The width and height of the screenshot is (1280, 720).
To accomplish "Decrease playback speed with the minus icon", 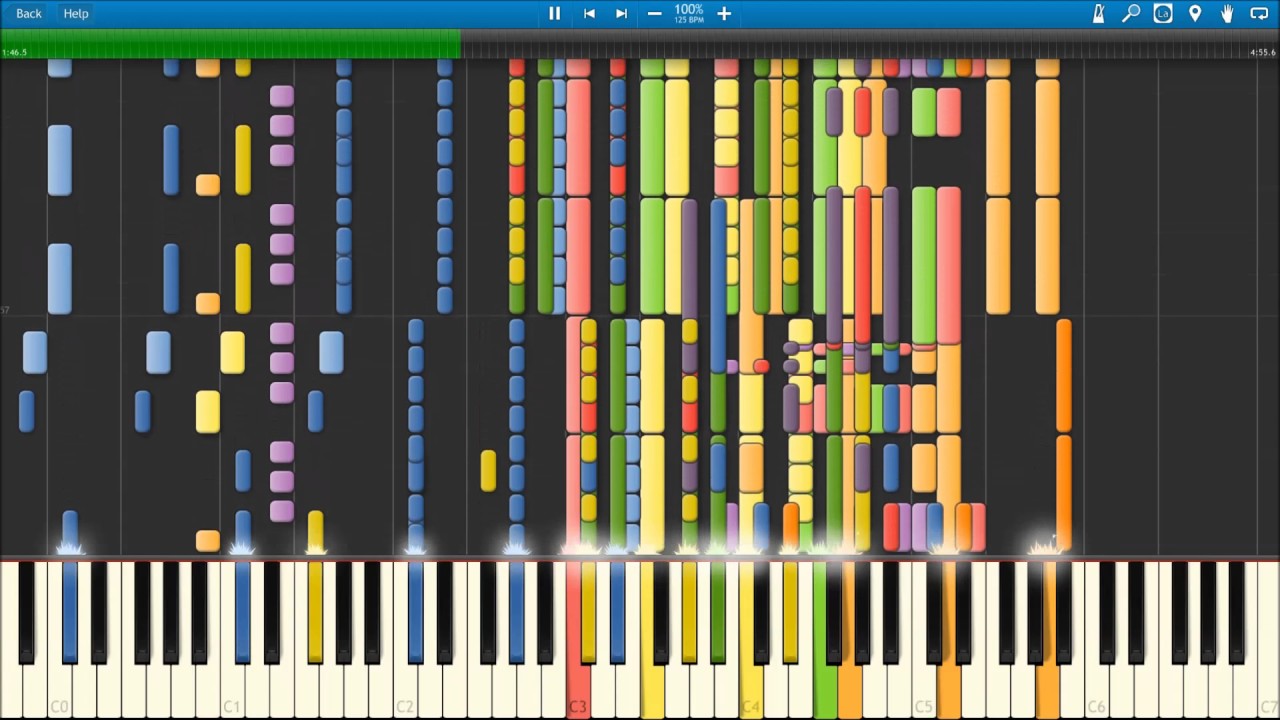I will coord(654,13).
